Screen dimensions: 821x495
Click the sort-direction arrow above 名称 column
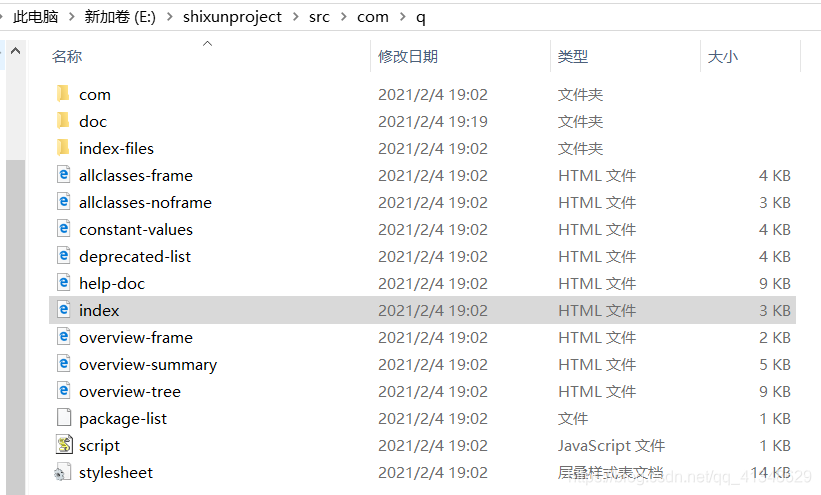tap(207, 43)
